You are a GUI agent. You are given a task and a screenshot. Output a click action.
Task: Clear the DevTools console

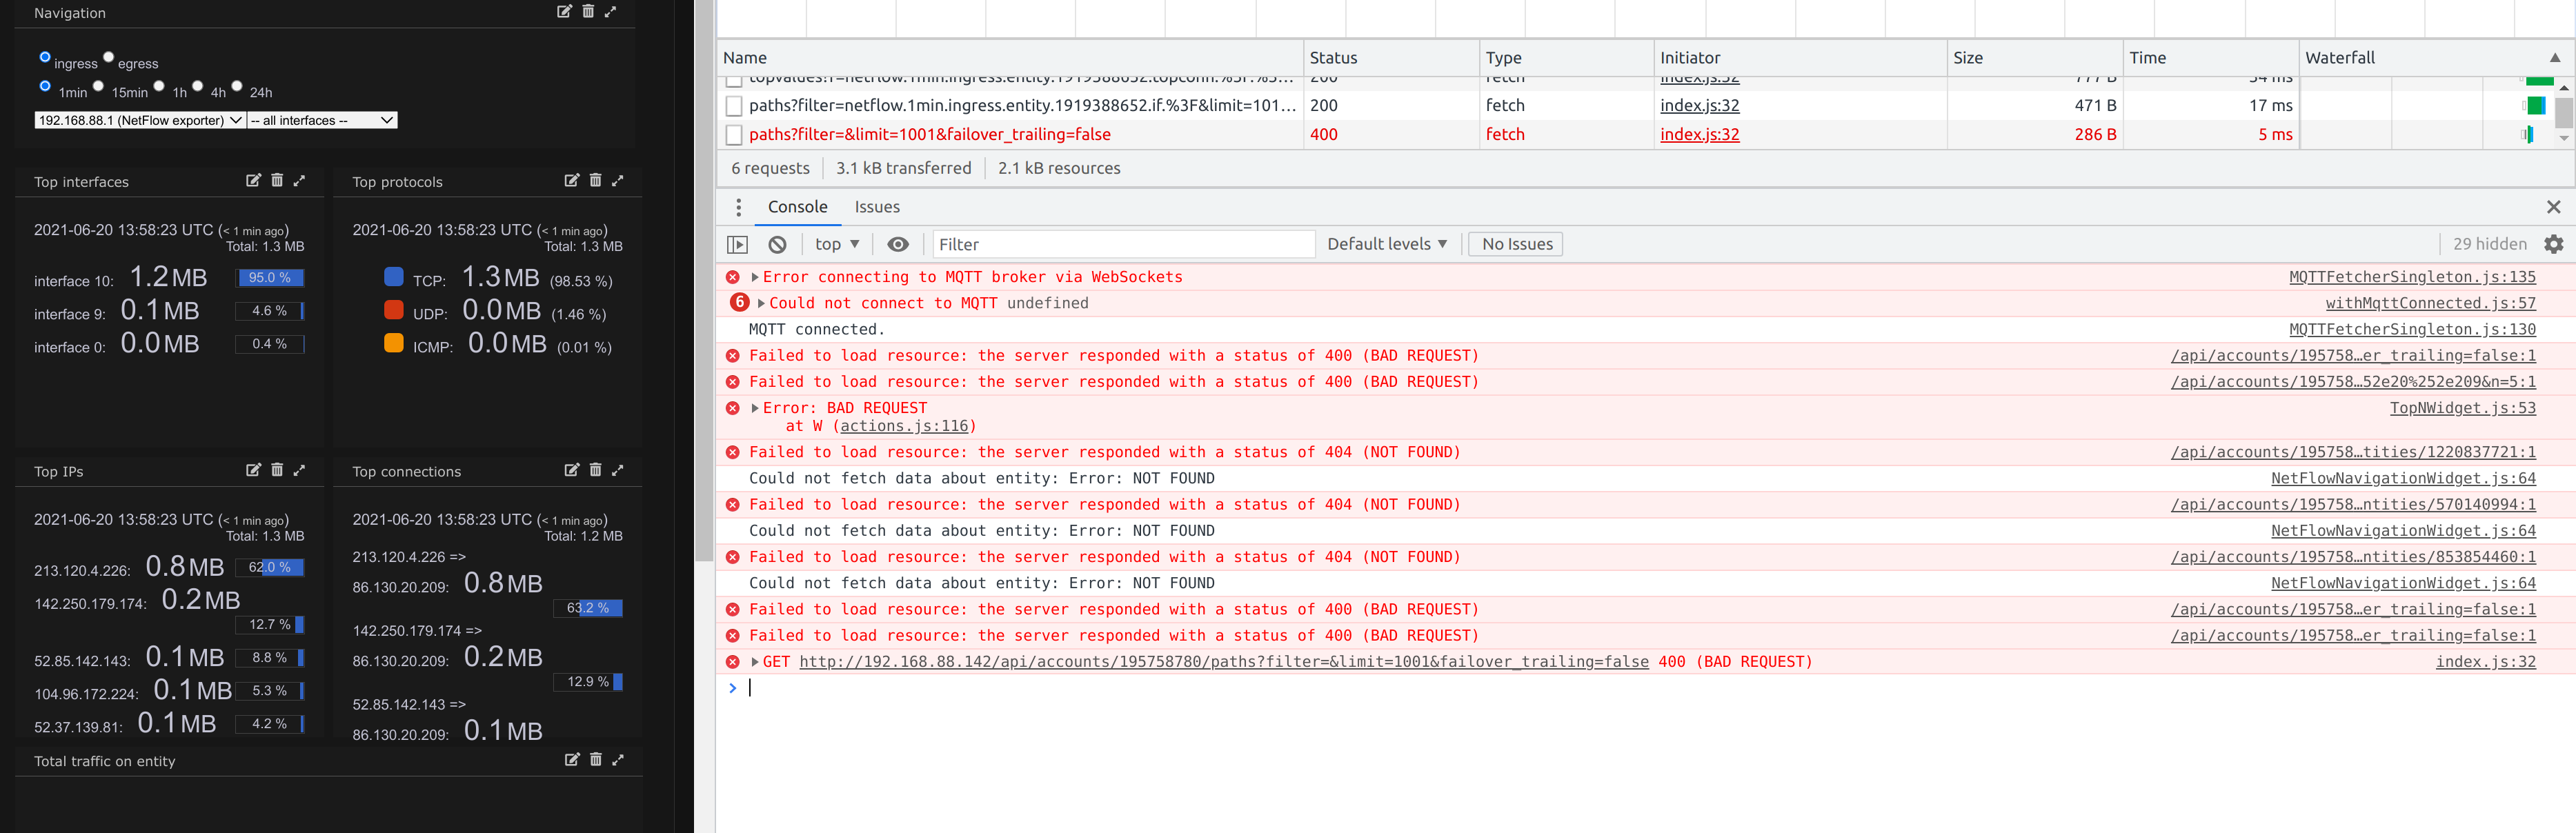[777, 243]
